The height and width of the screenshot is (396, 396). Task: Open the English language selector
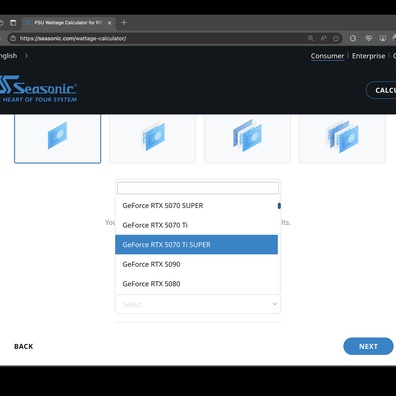pos(13,56)
